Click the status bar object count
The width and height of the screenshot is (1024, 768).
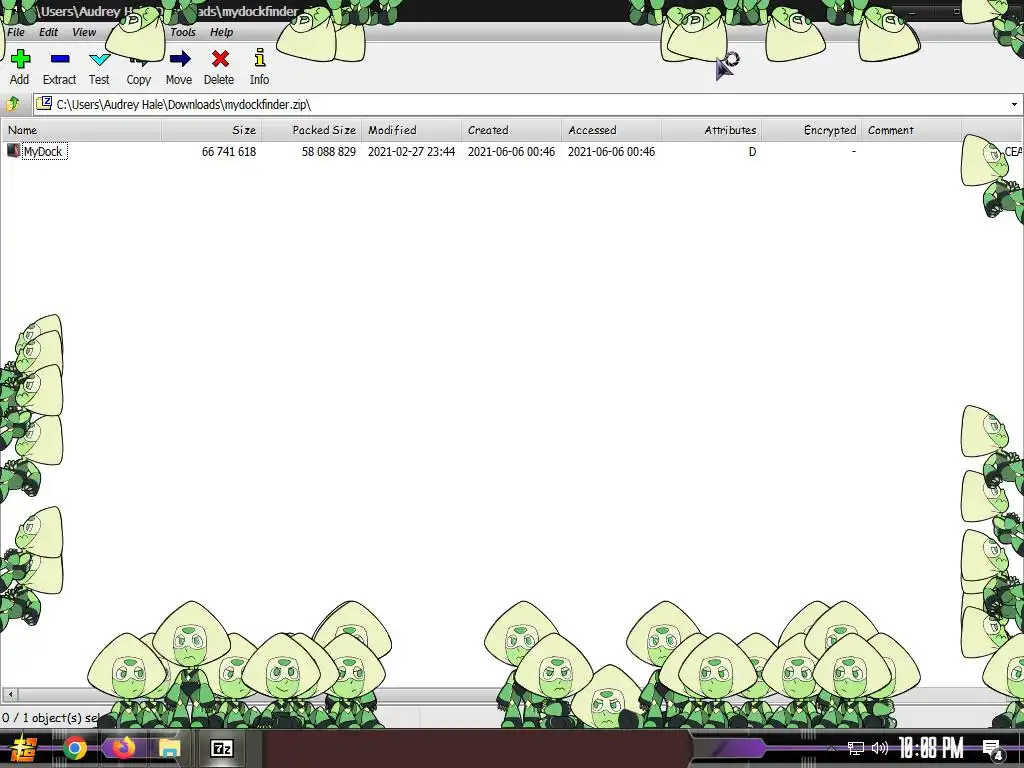click(51, 717)
